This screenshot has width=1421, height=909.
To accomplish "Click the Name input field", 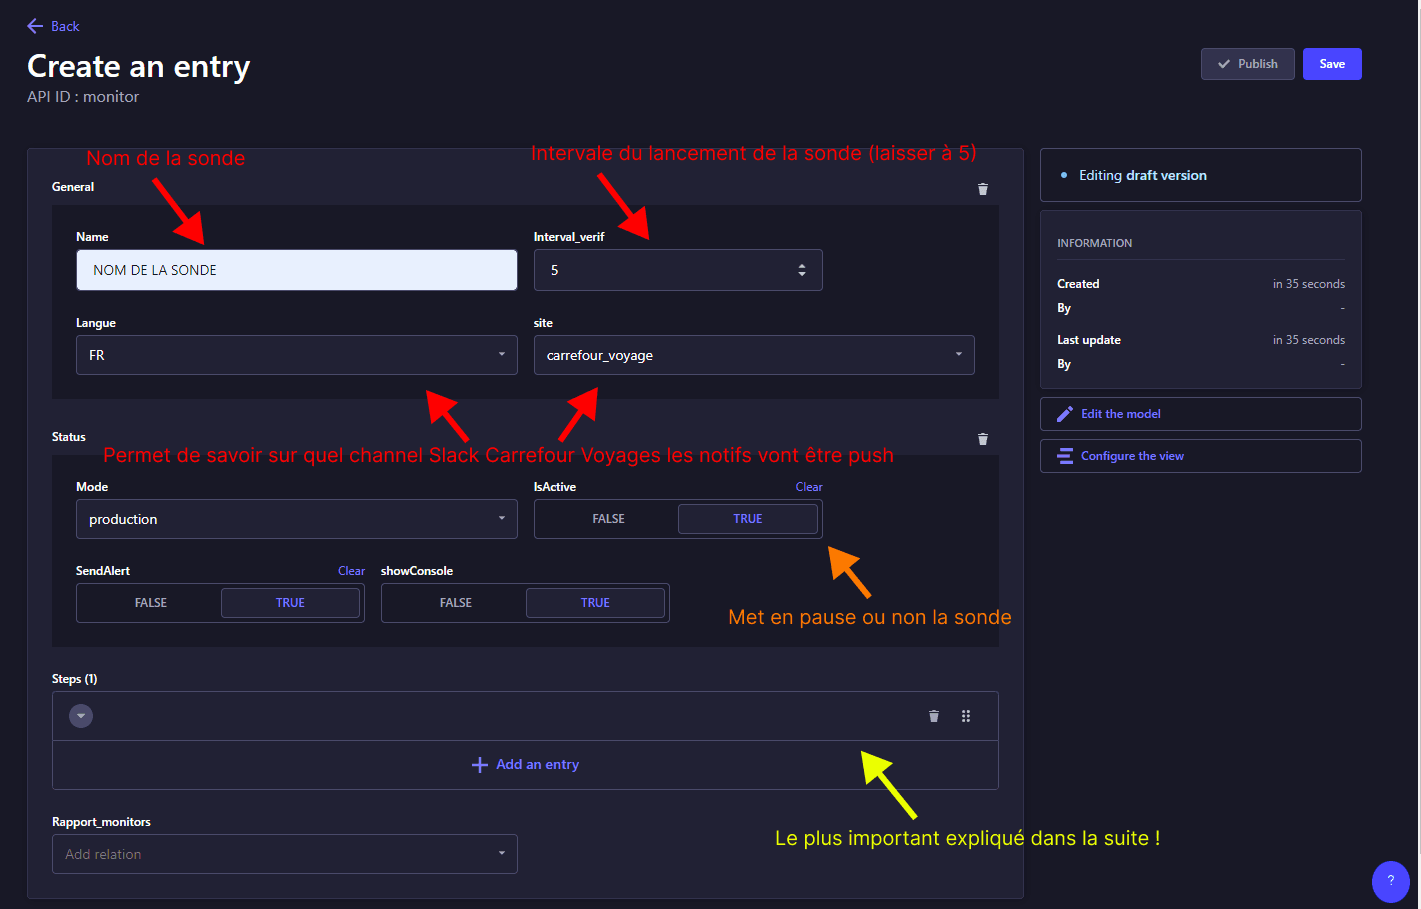I will click(x=296, y=270).
